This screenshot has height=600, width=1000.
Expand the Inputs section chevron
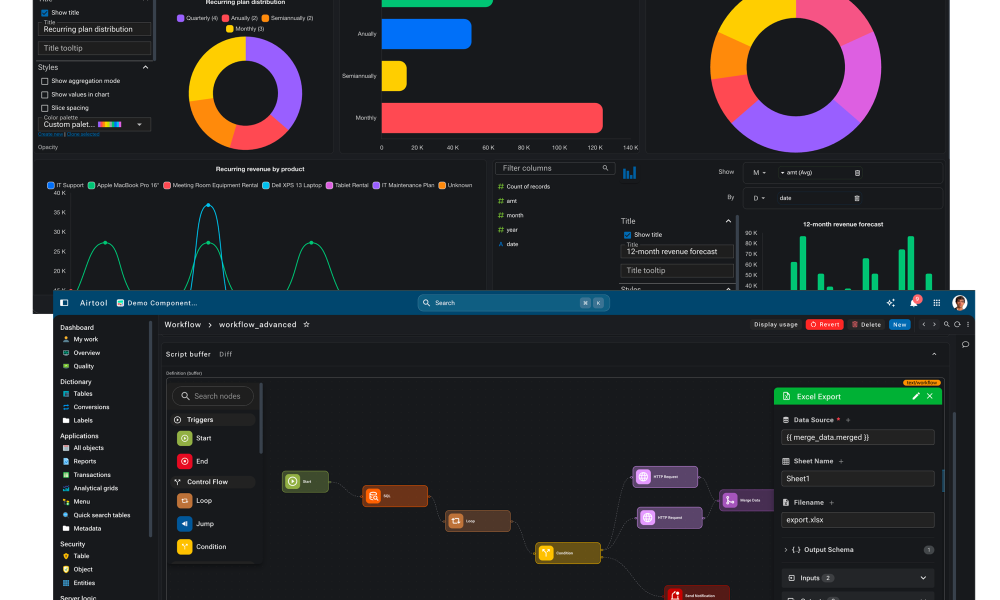click(923, 578)
